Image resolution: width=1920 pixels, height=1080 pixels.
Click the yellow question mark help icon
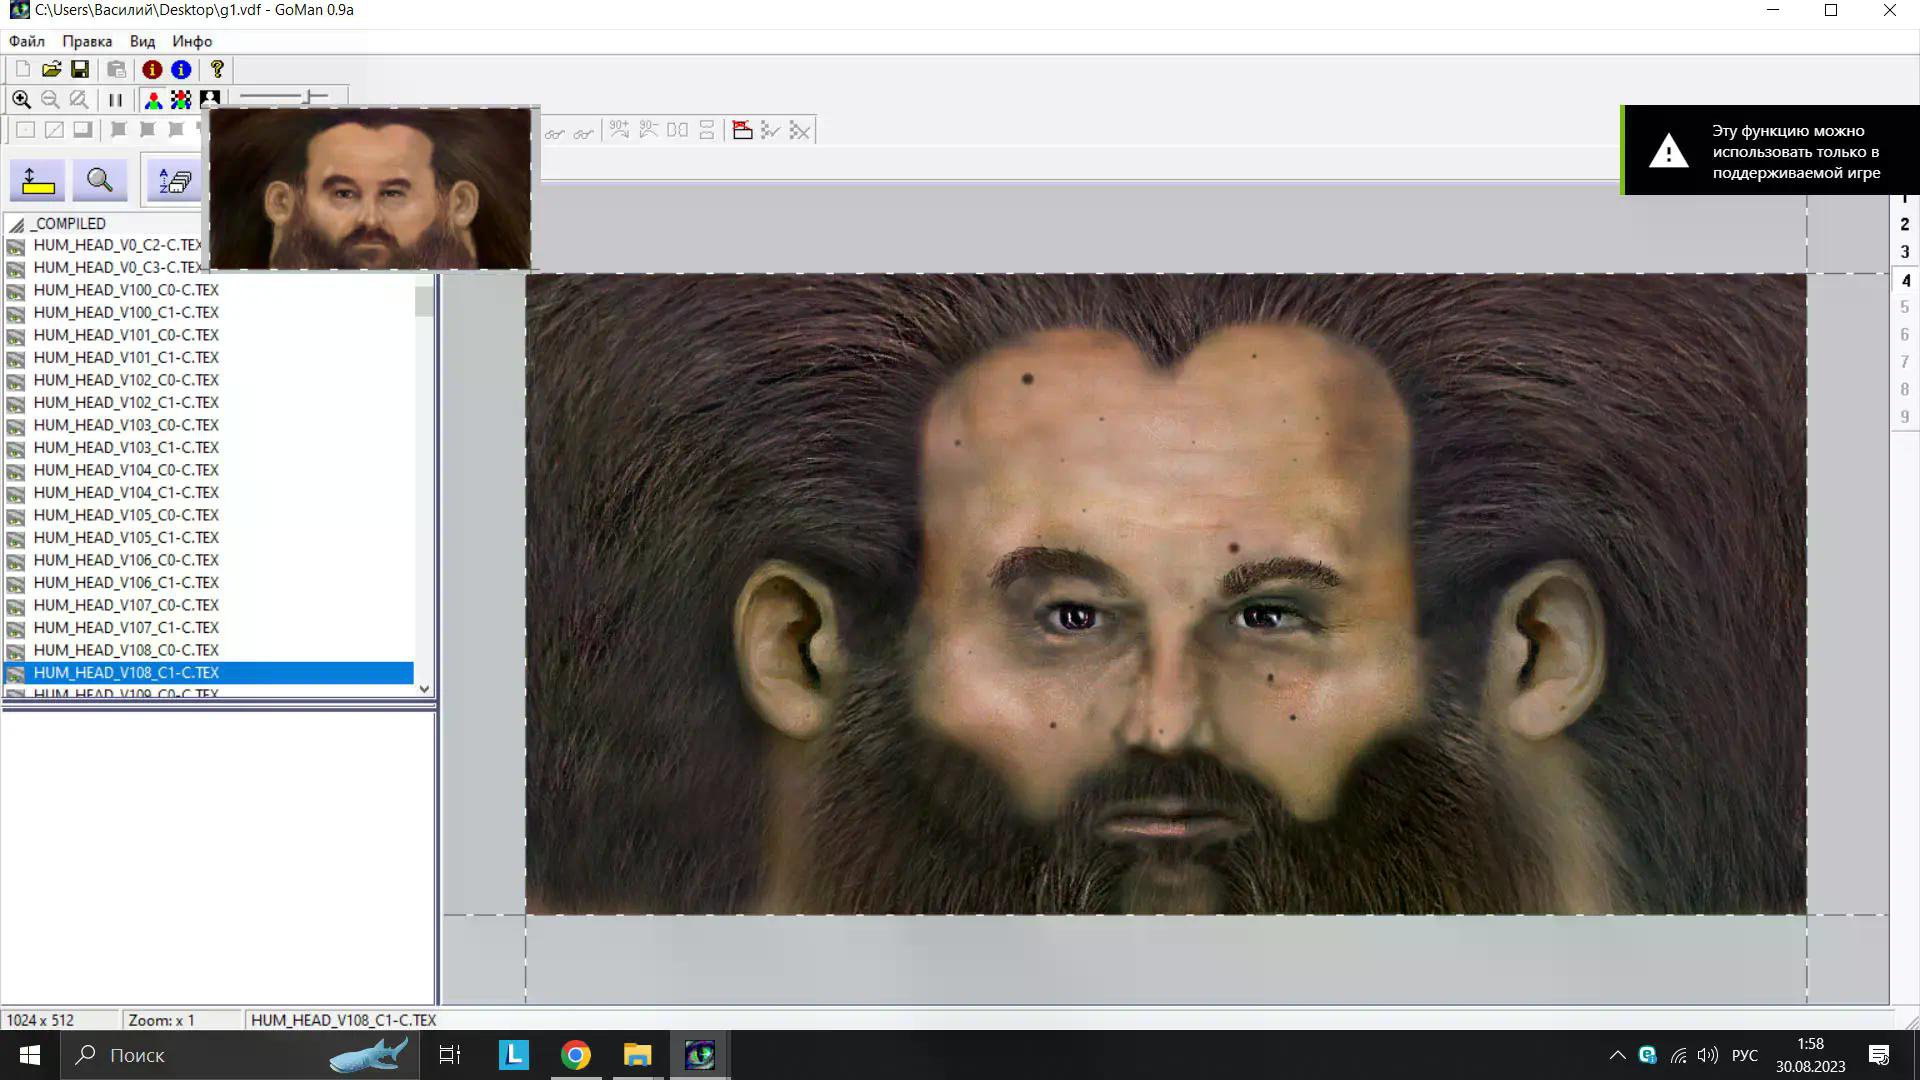pyautogui.click(x=217, y=69)
